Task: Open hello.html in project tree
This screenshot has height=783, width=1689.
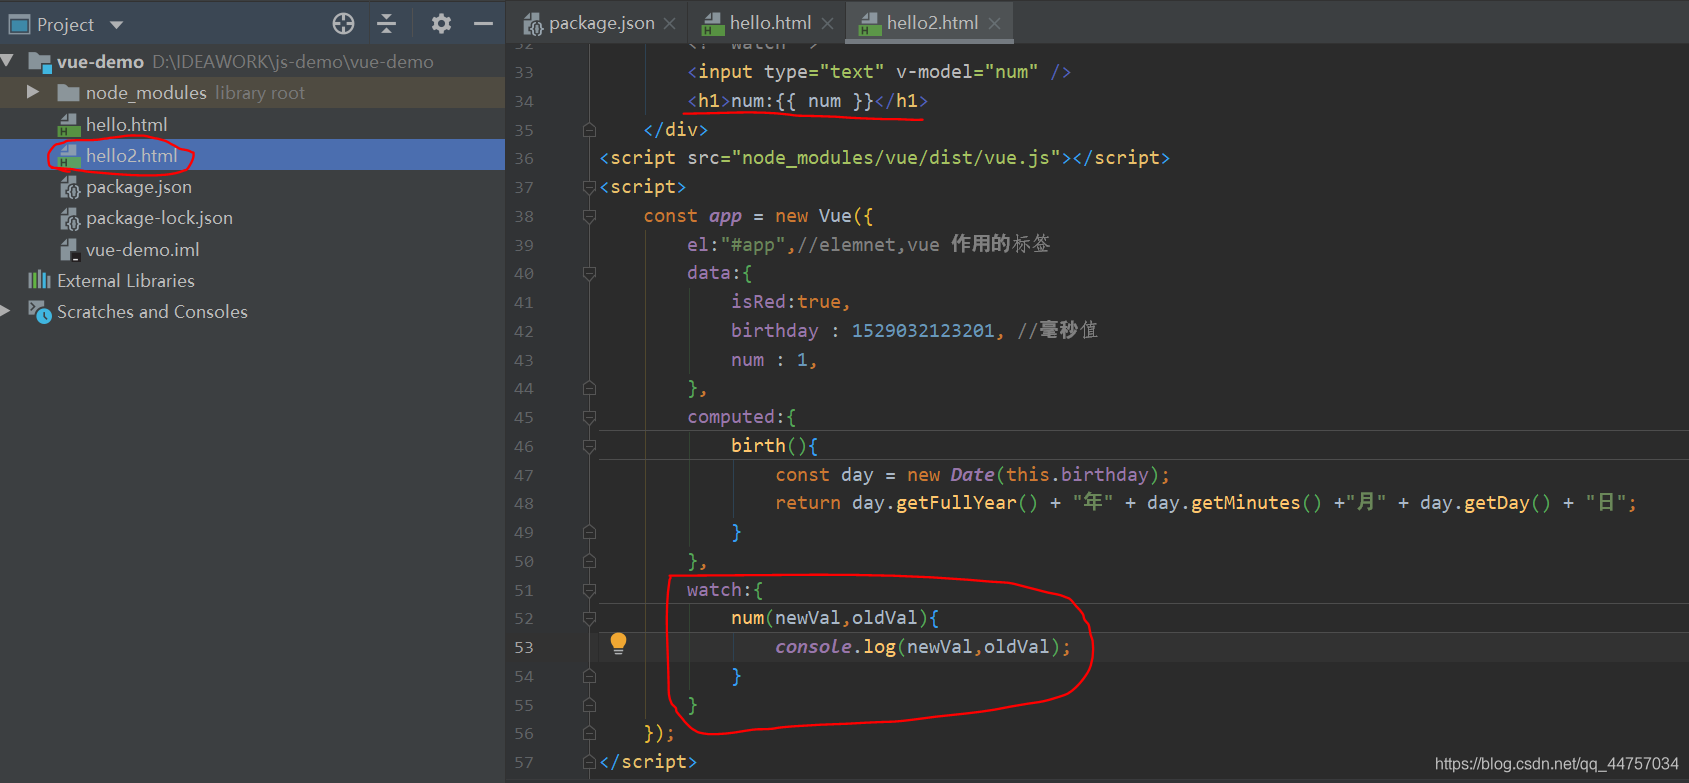Action: coord(126,124)
